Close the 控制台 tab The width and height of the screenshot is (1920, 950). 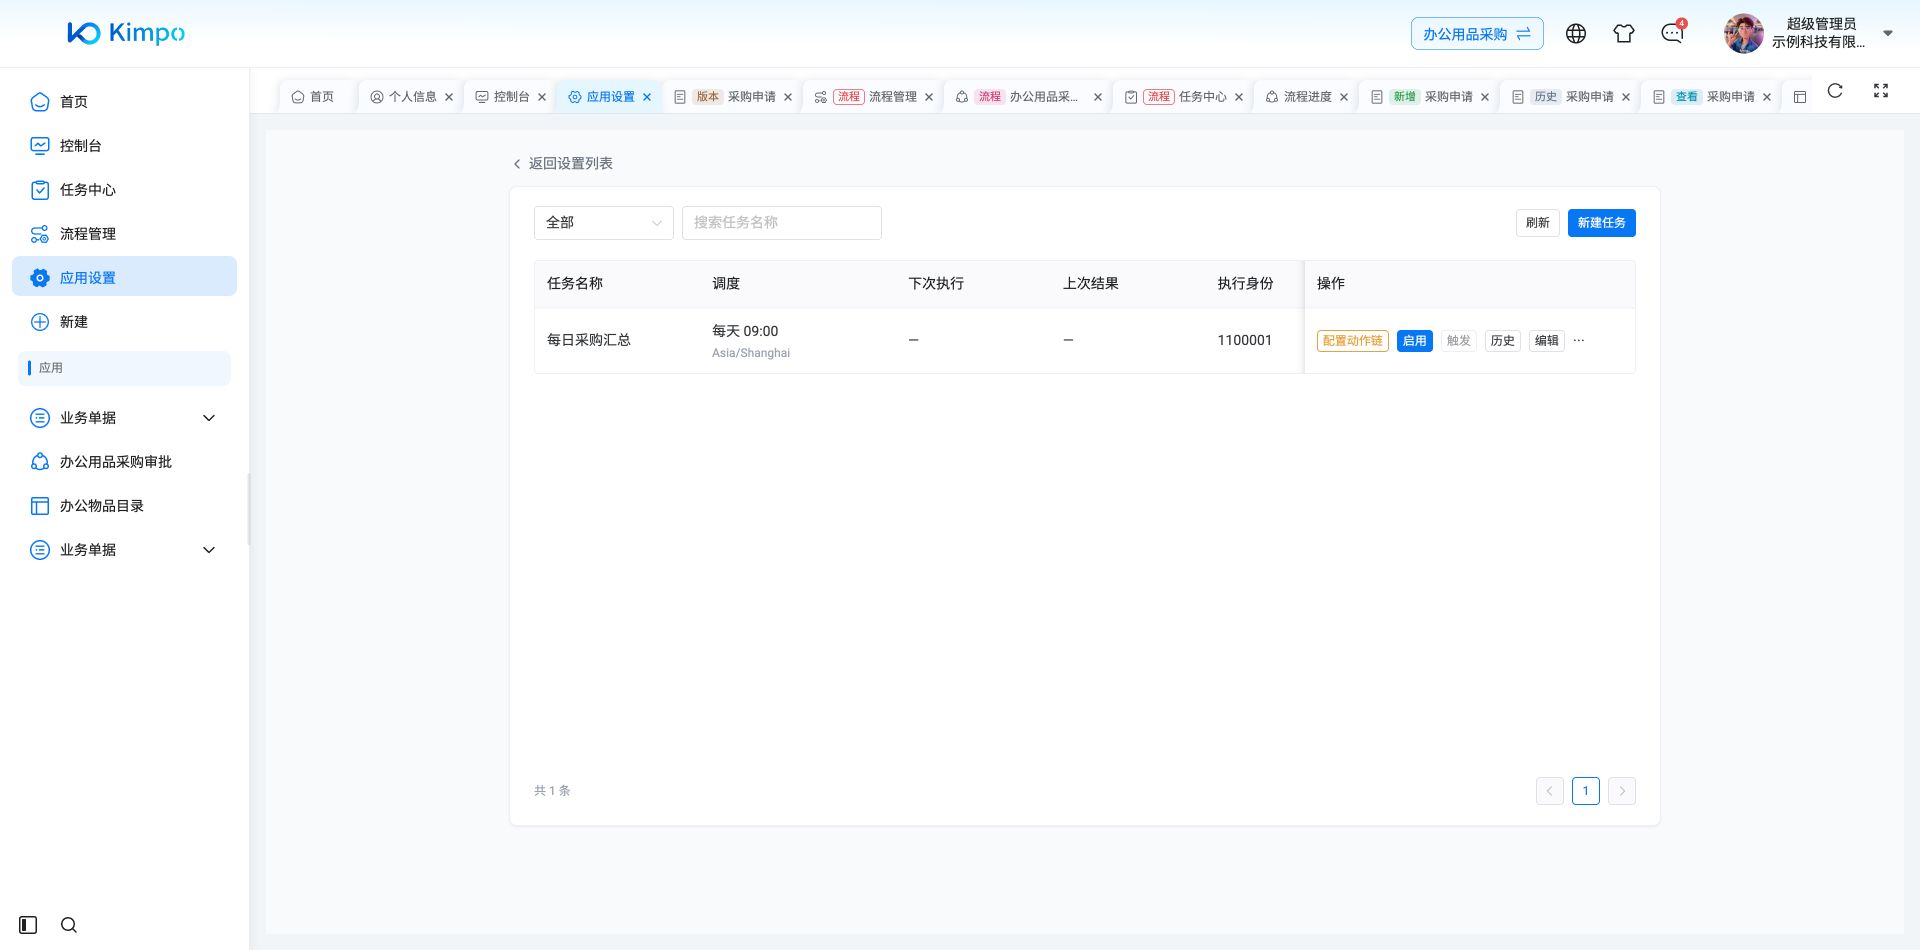click(x=542, y=97)
